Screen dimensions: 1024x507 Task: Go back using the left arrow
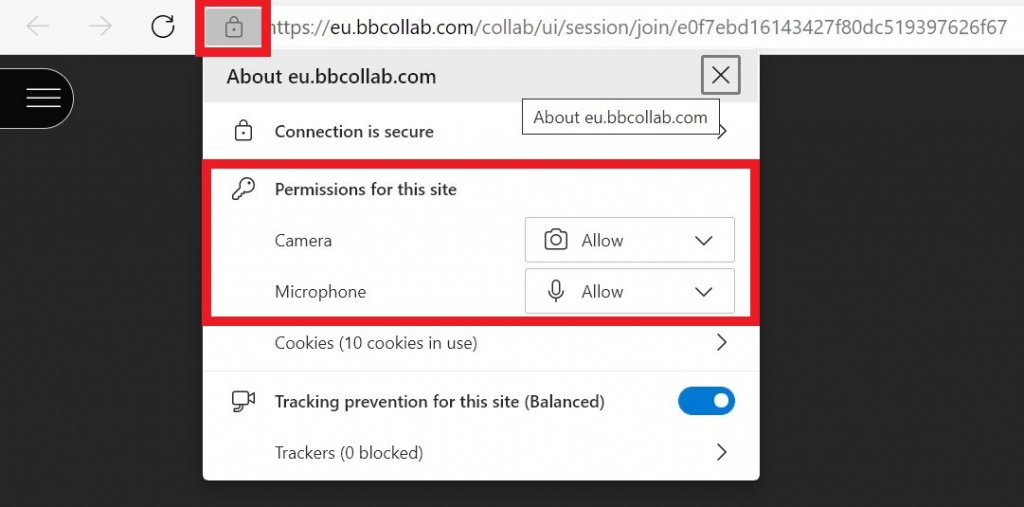(x=38, y=27)
